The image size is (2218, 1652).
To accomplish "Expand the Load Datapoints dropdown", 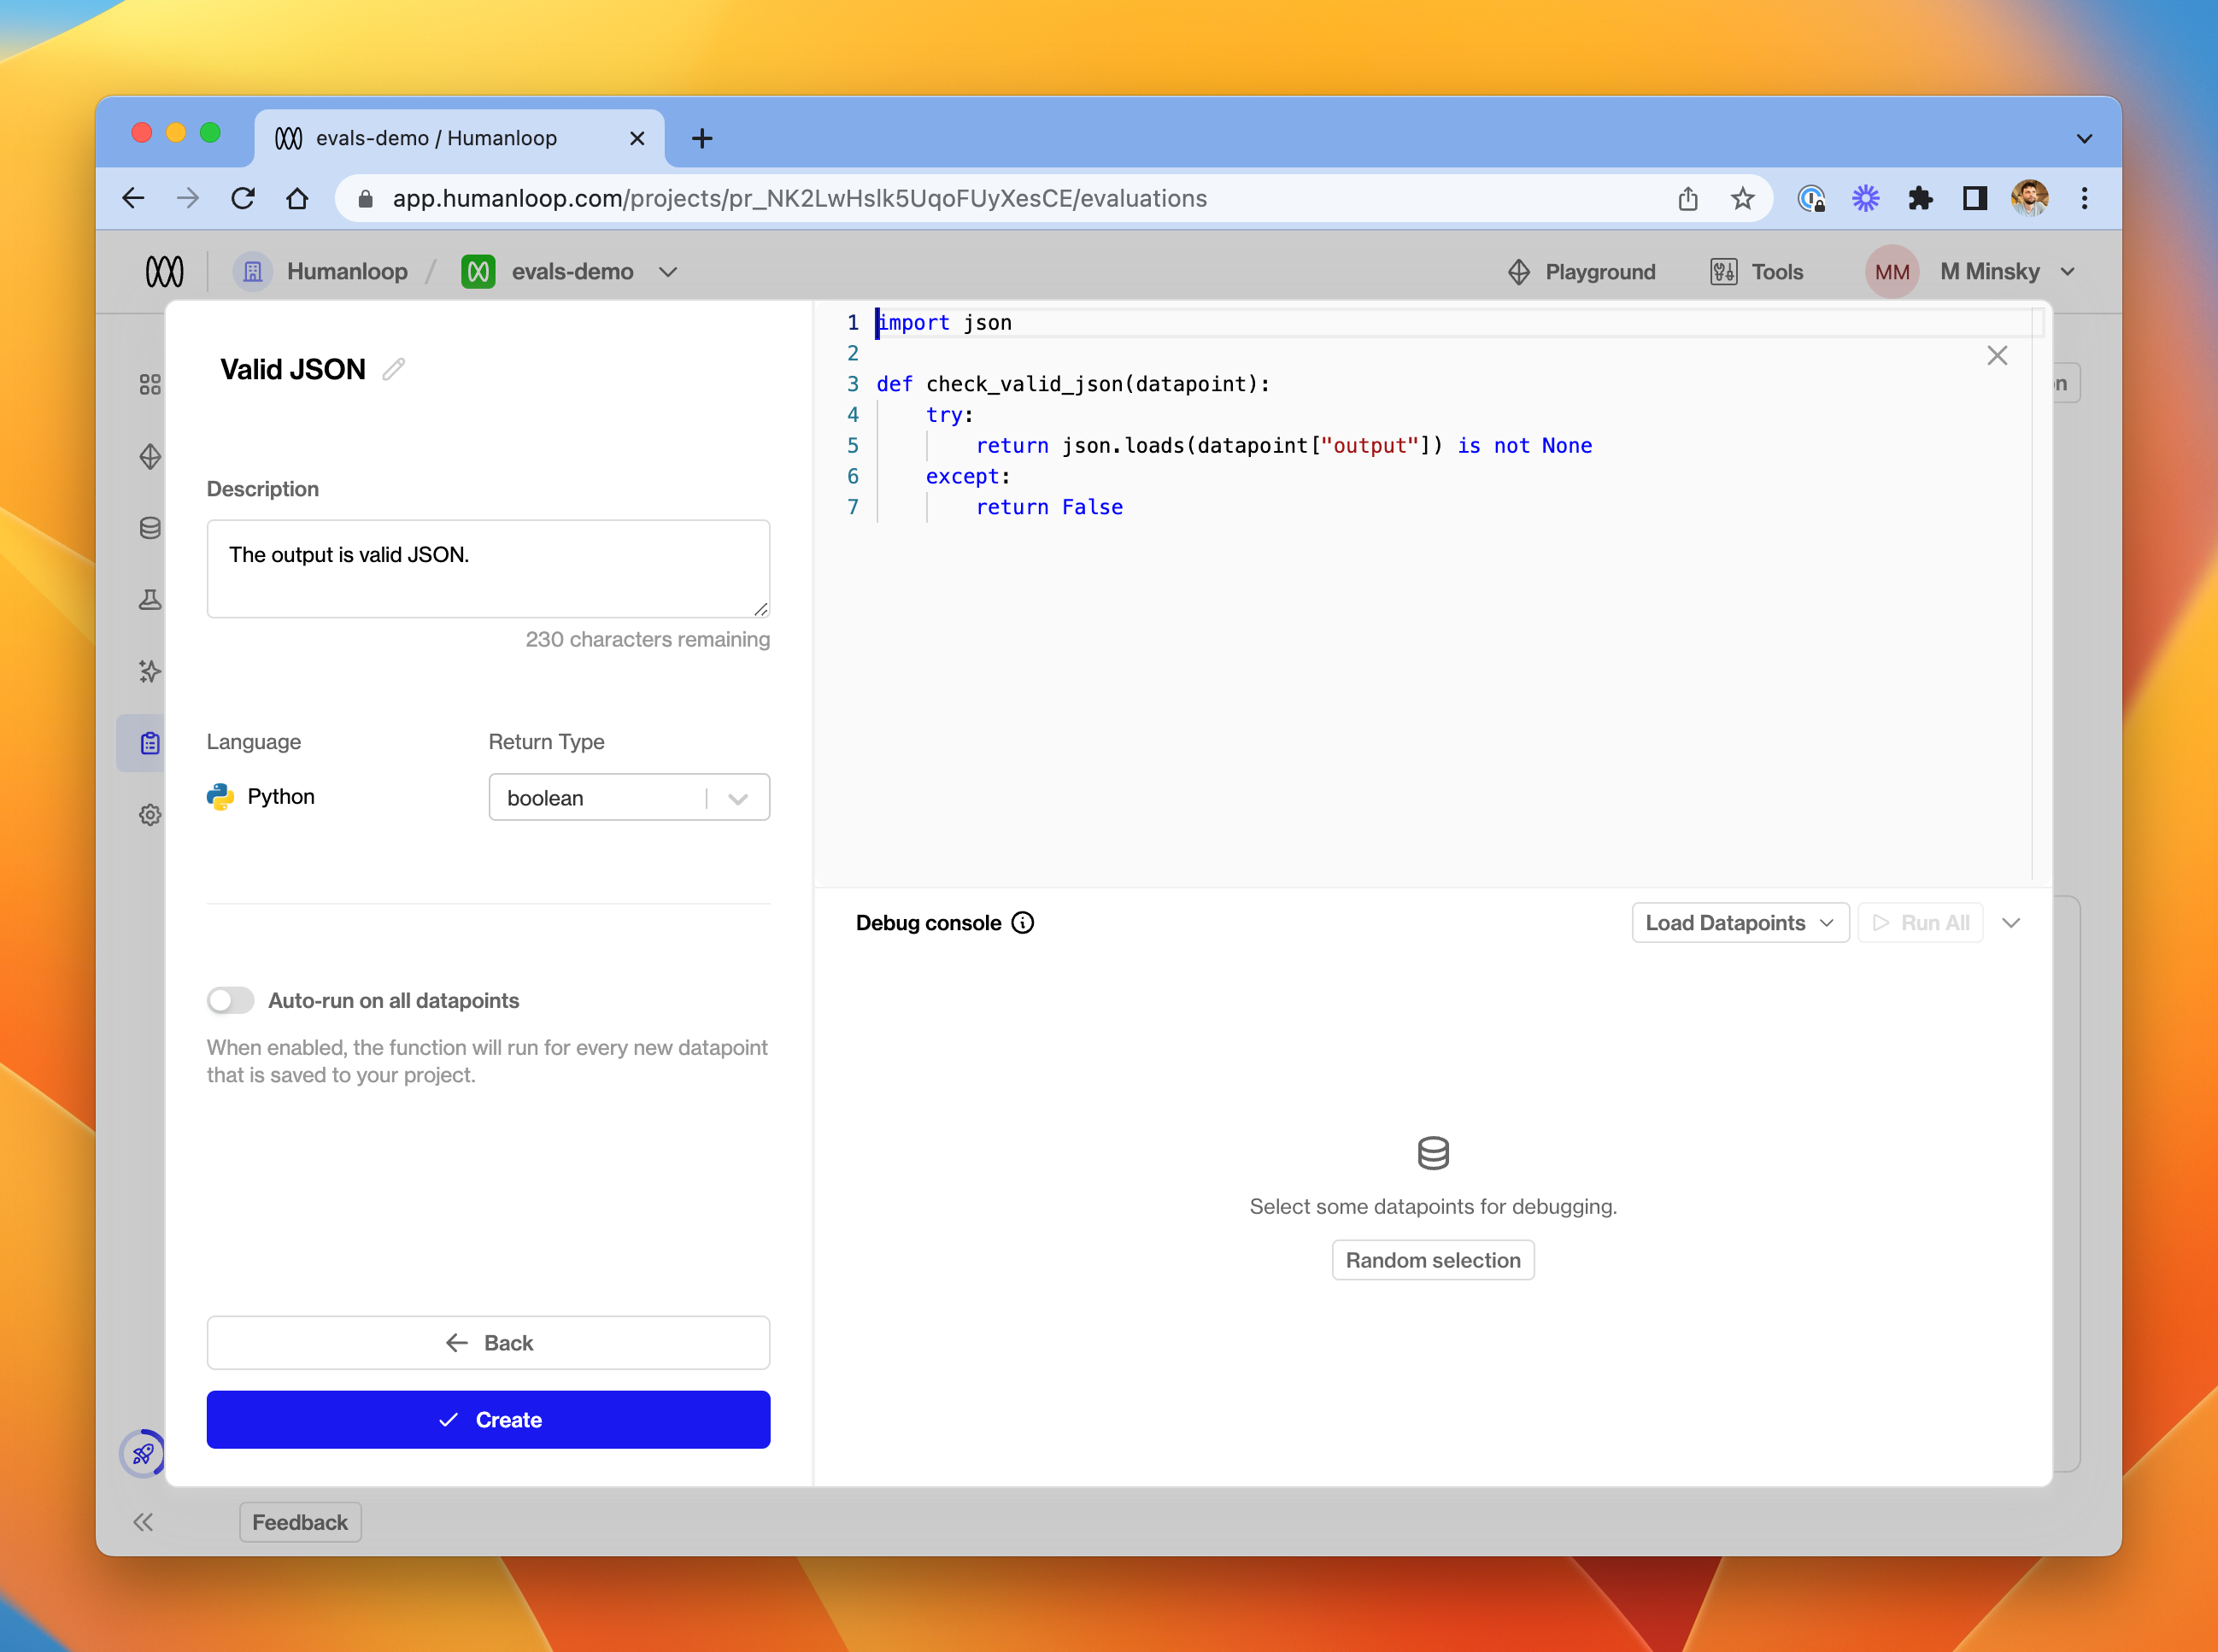I will pyautogui.click(x=1739, y=923).
